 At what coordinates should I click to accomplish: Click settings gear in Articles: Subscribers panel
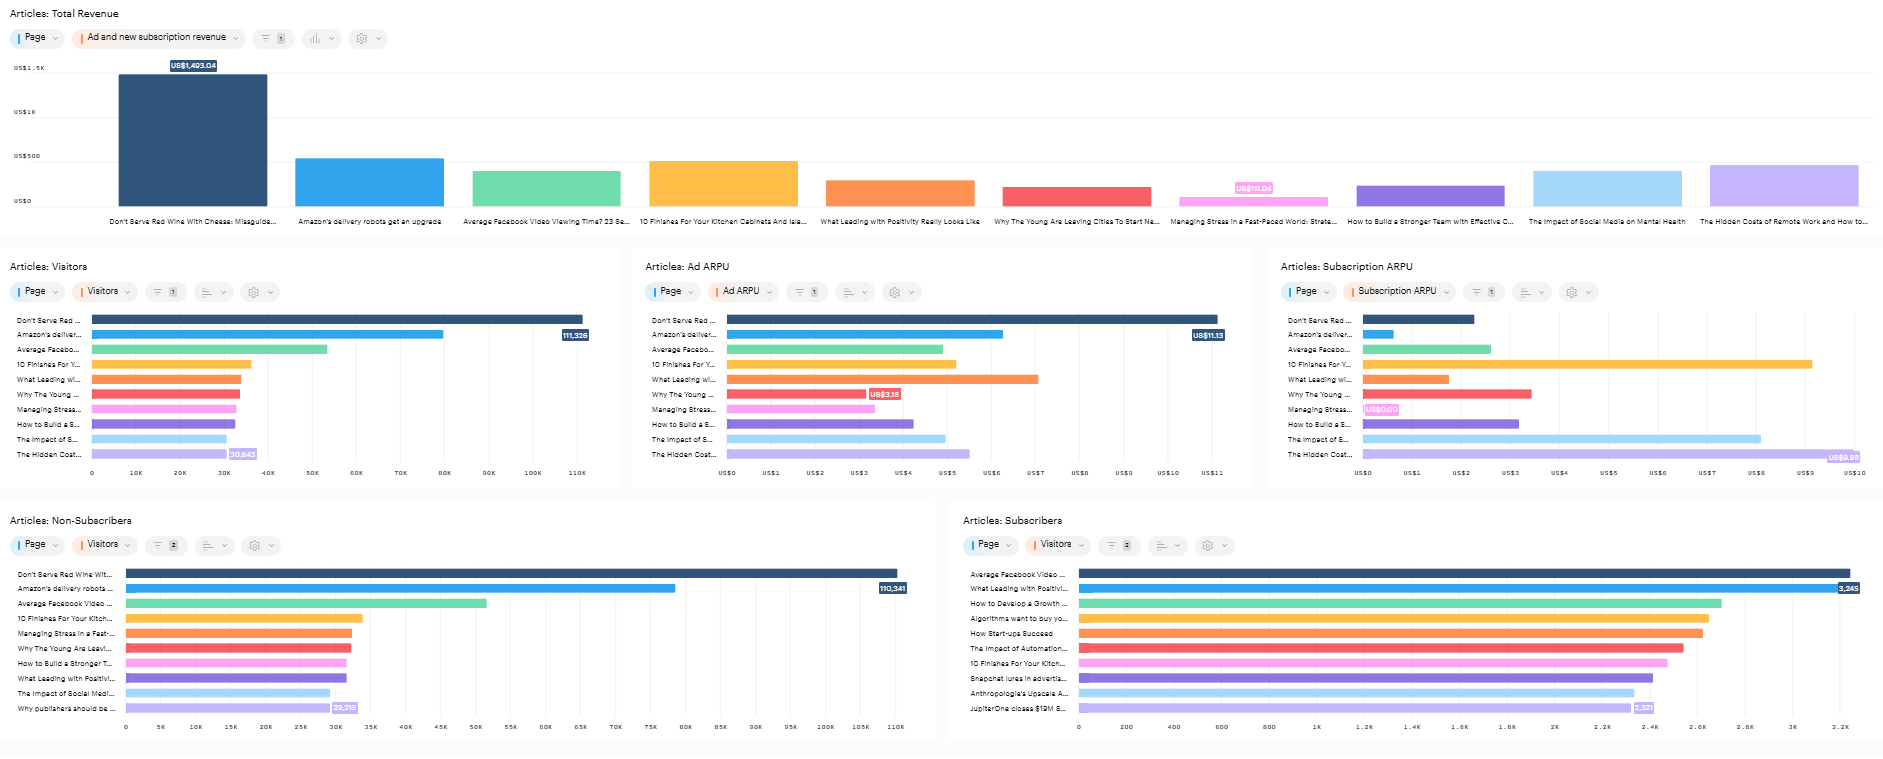click(1214, 545)
